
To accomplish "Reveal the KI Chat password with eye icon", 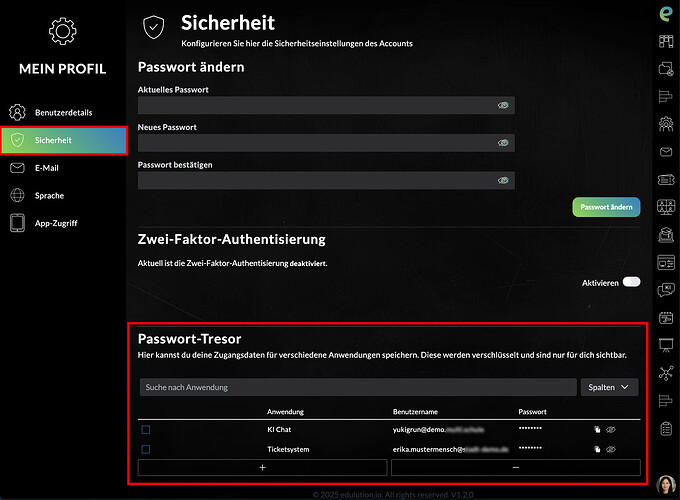I will (x=611, y=429).
